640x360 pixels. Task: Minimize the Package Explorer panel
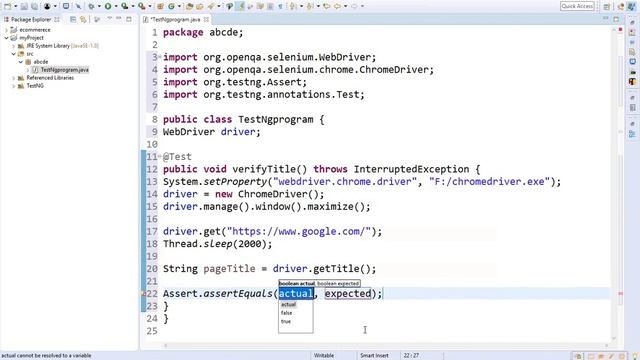[119, 19]
